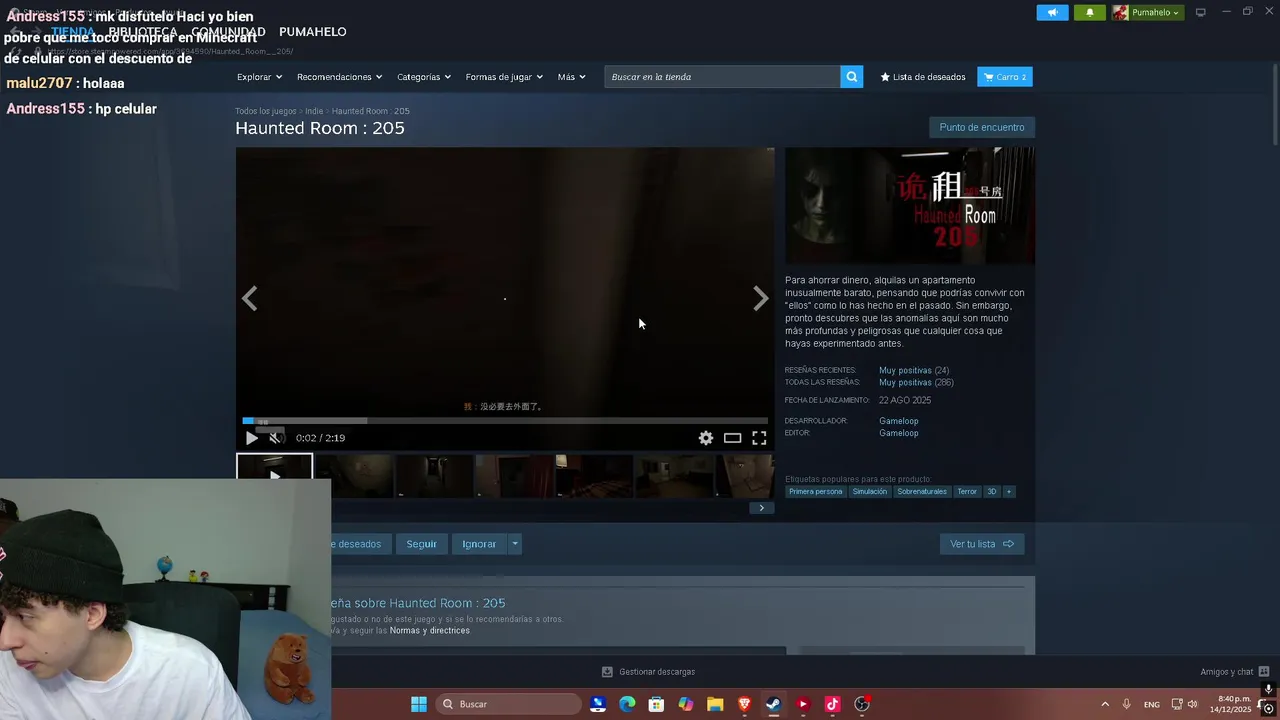
Task: Open Microsoft Edge from the taskbar
Action: click(x=627, y=704)
